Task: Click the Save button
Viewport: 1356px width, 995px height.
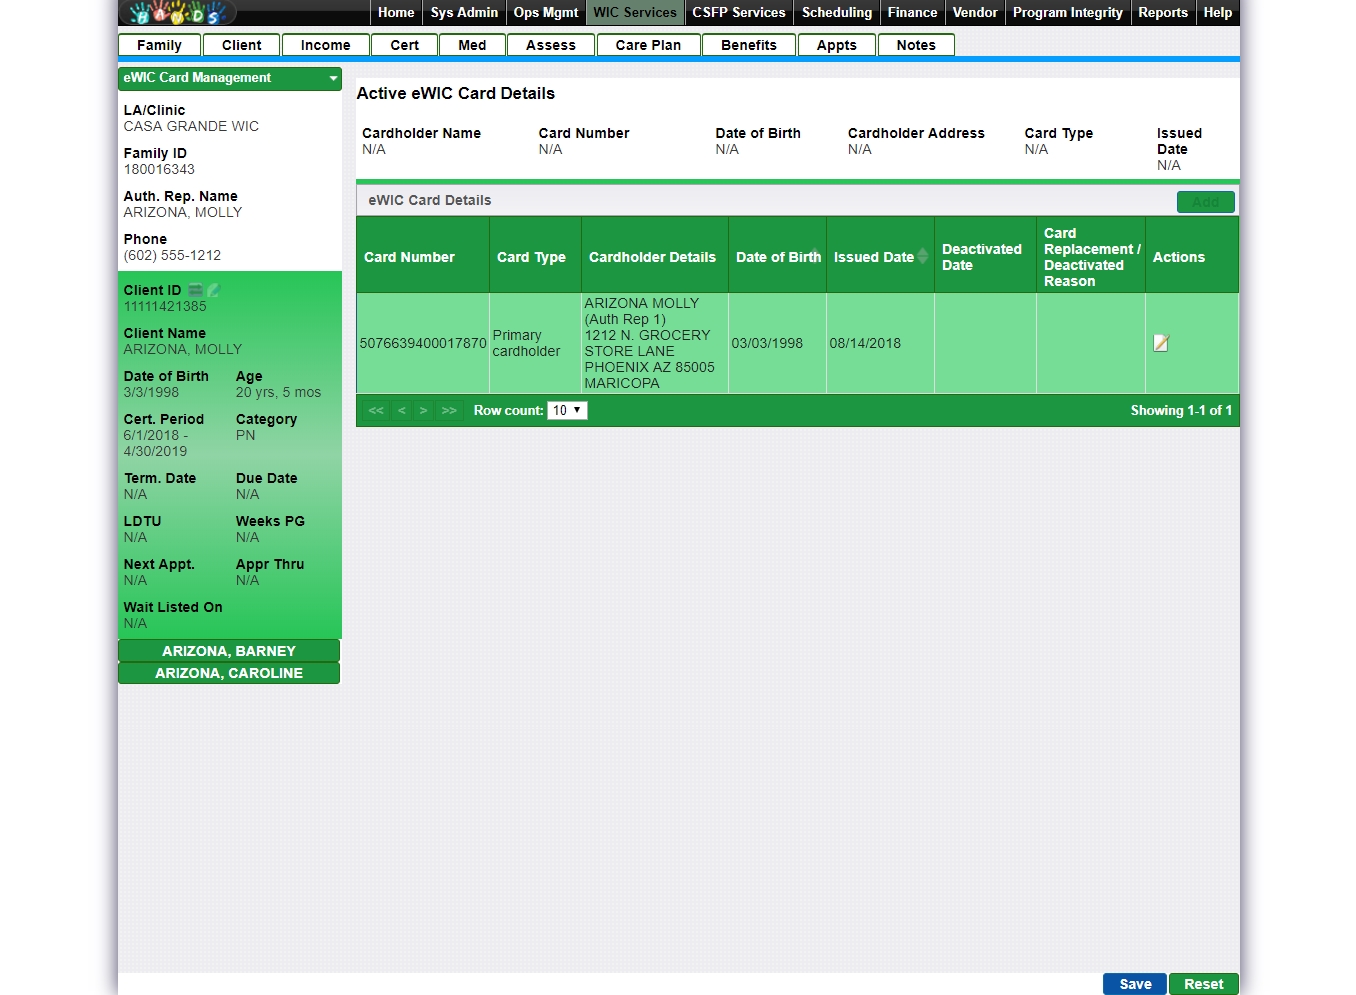Action: pos(1134,984)
